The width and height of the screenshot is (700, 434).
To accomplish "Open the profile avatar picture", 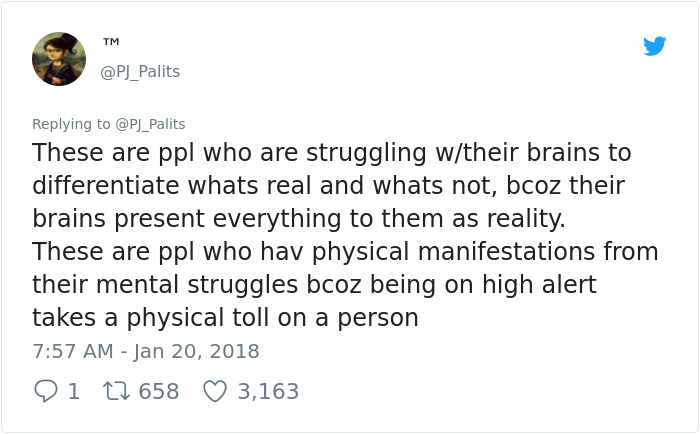I will 59,59.
